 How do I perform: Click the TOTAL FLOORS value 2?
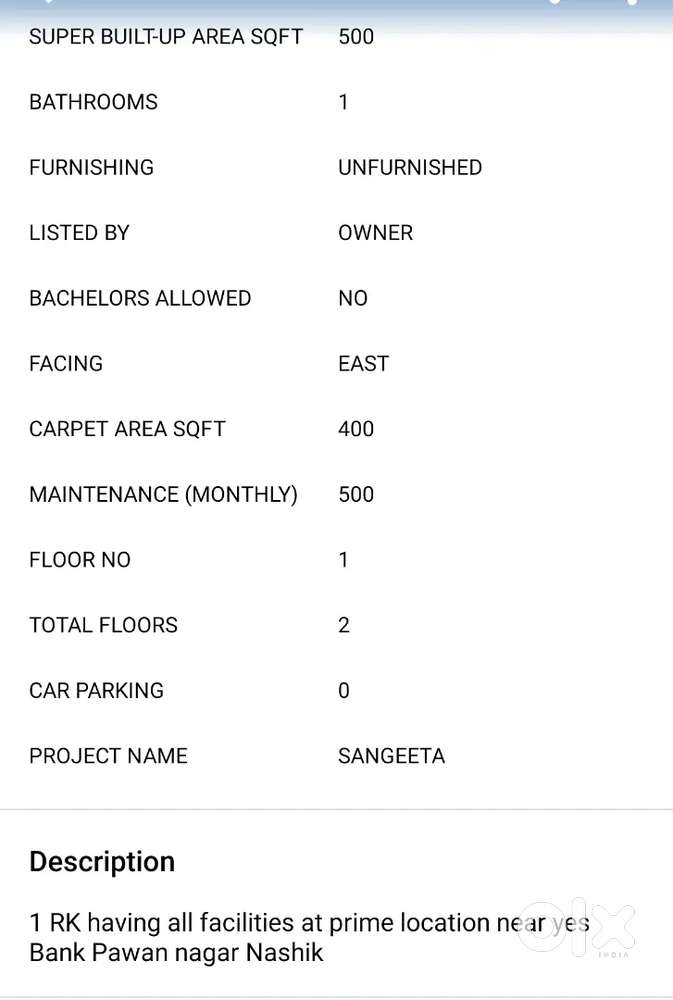(343, 625)
